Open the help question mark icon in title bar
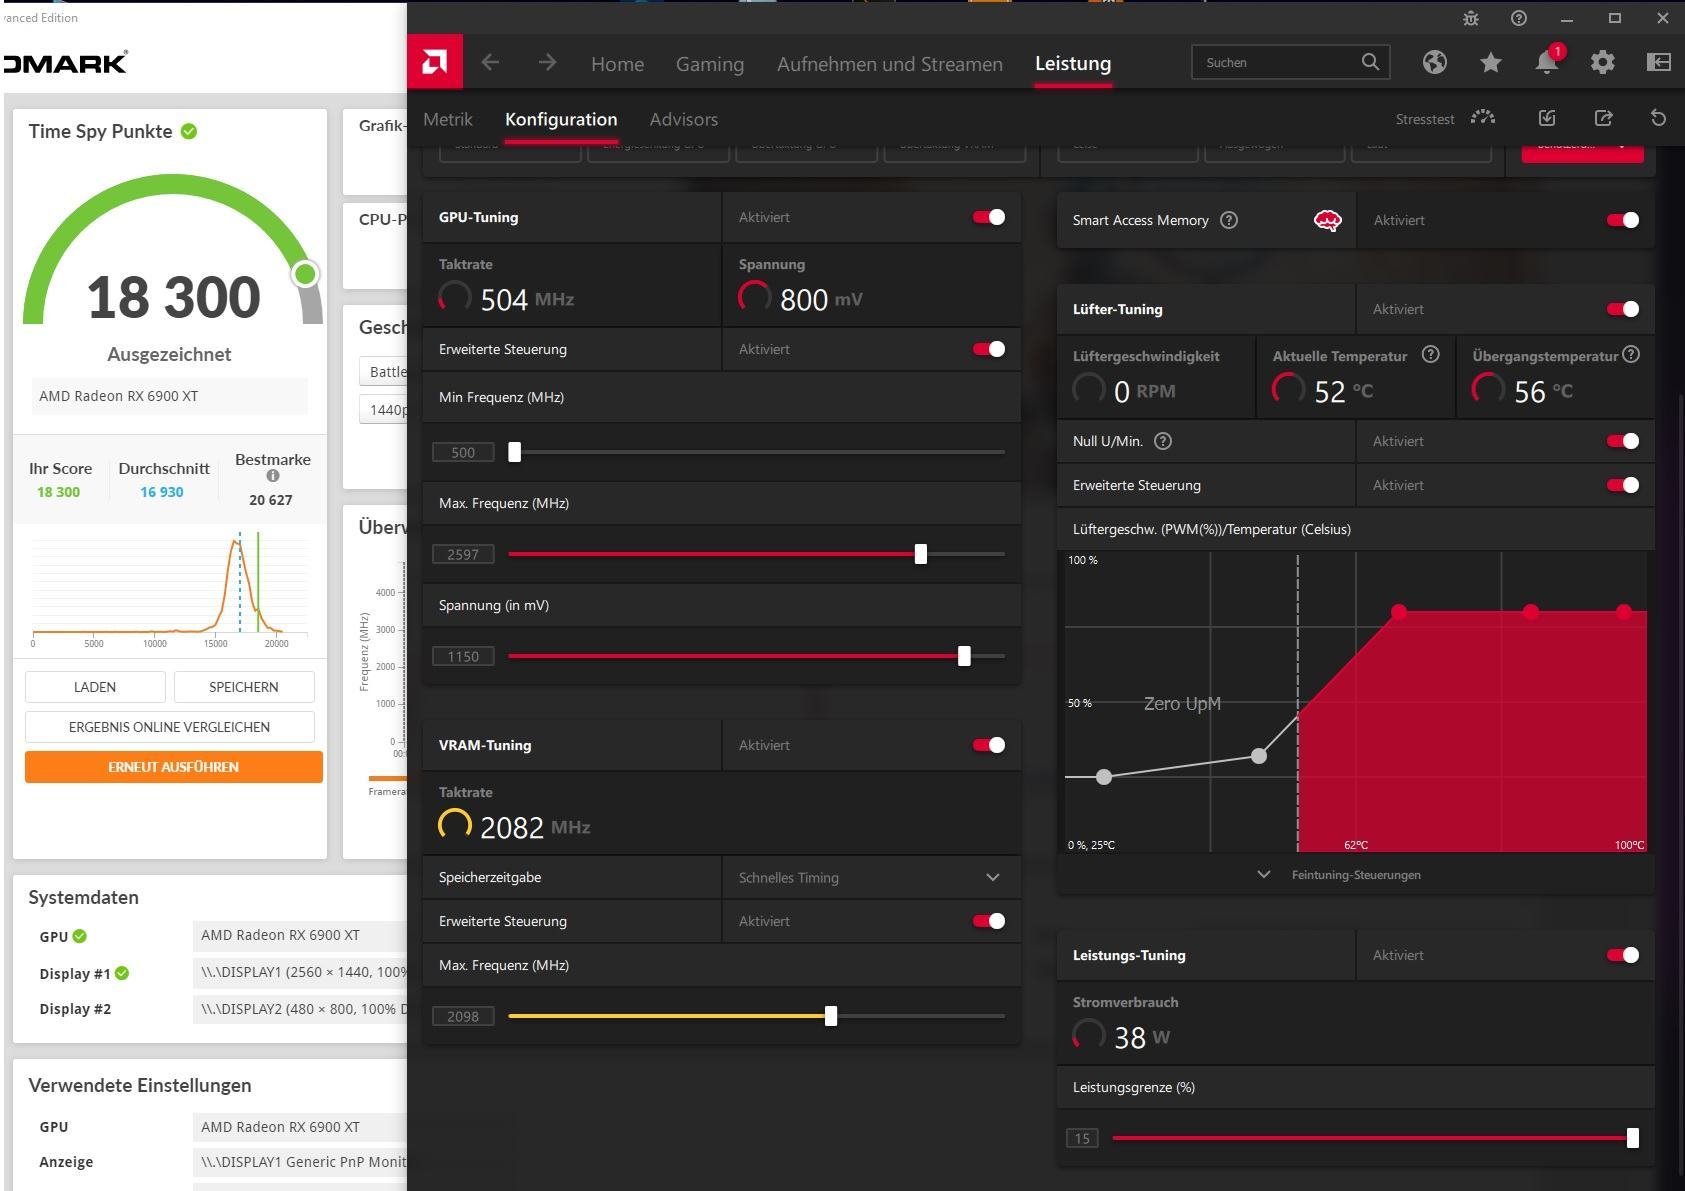Image resolution: width=1685 pixels, height=1191 pixels. pyautogui.click(x=1519, y=18)
